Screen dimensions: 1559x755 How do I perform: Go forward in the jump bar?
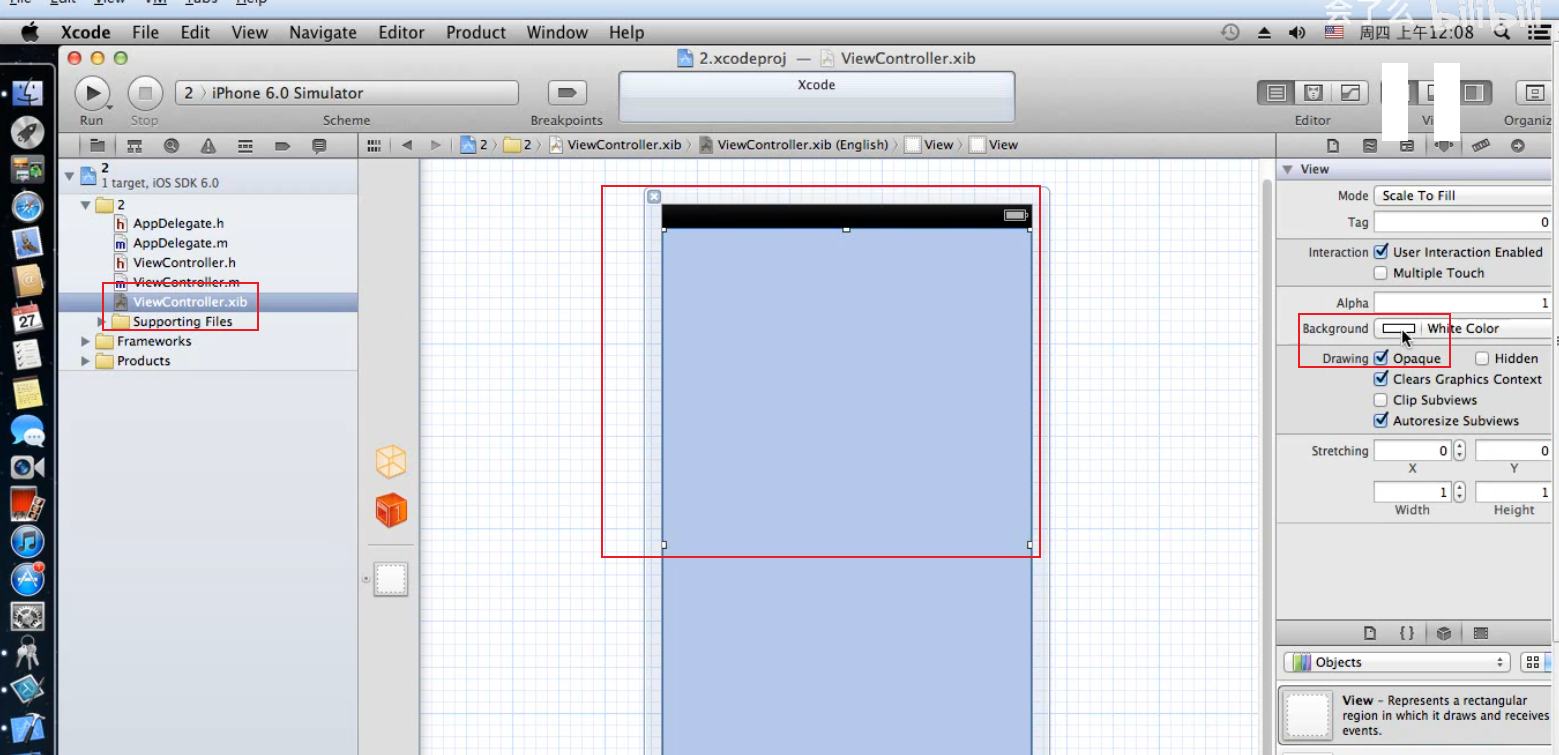coord(435,145)
